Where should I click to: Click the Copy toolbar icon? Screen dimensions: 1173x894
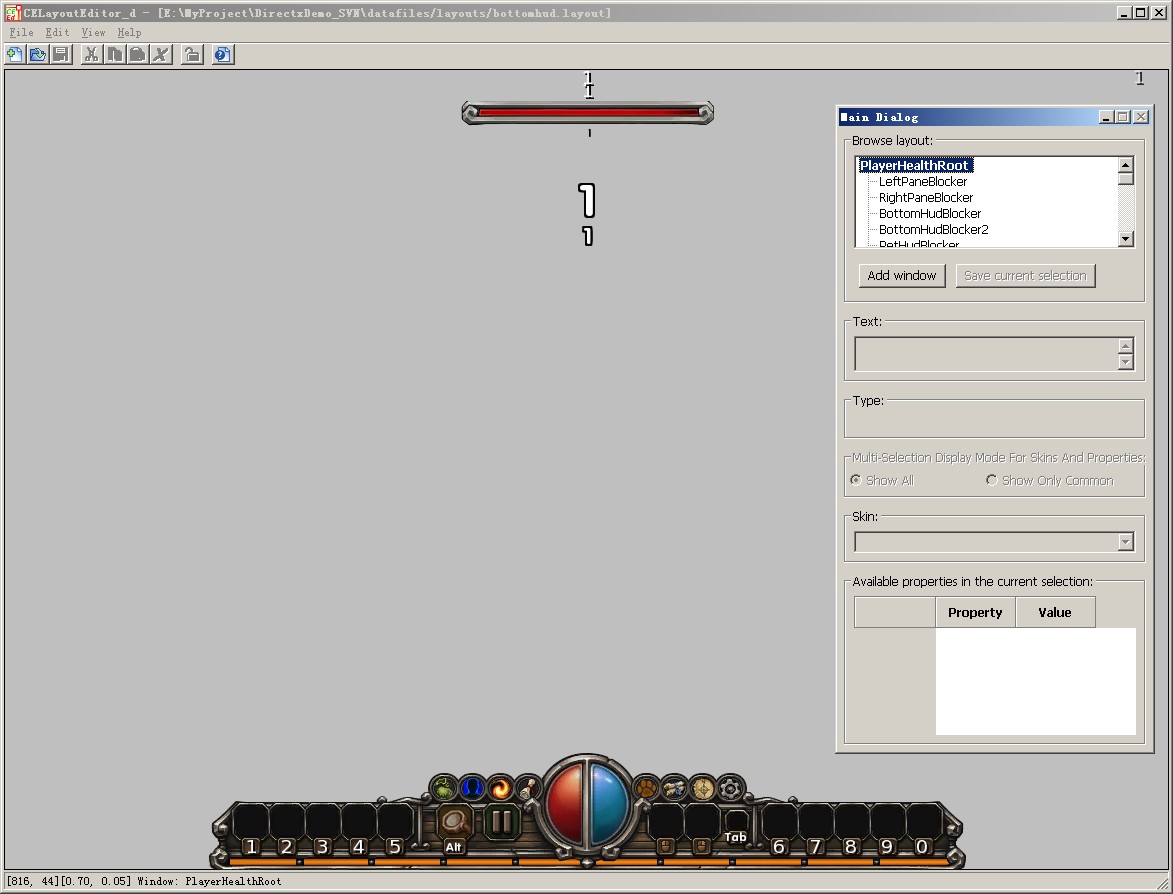114,55
